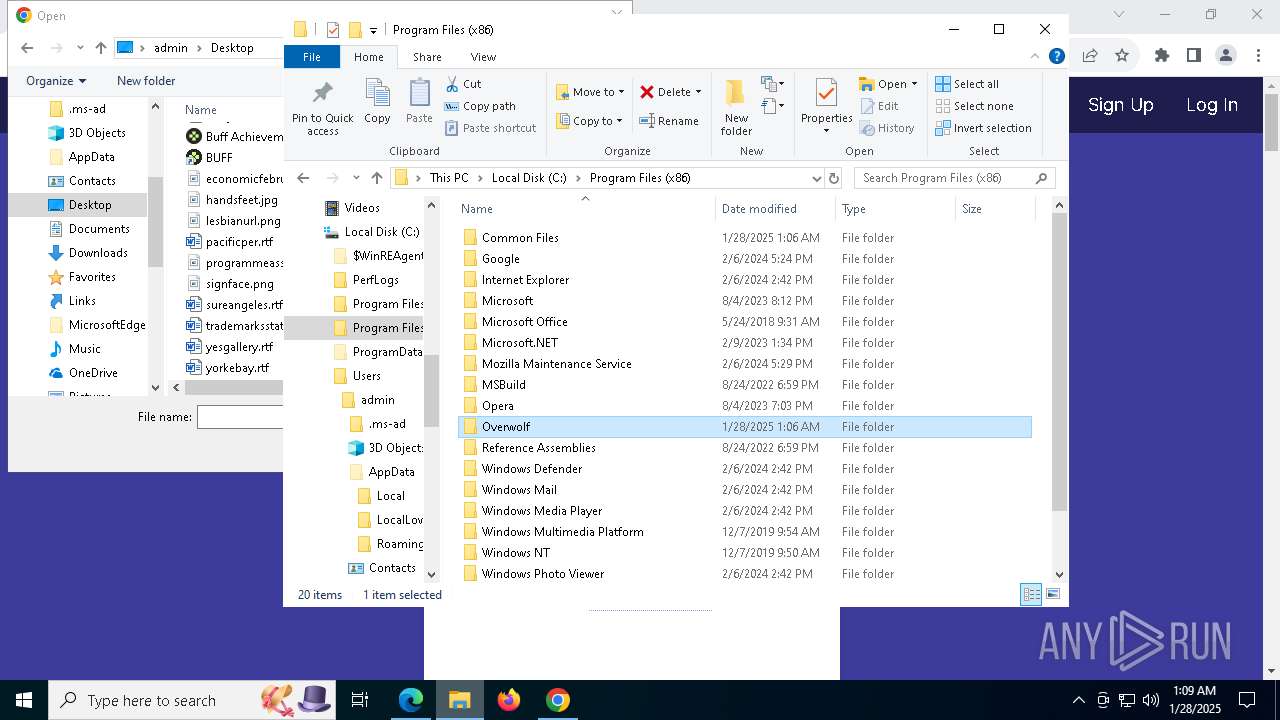Click the Search Program Files (x86) box

[x=954, y=178]
